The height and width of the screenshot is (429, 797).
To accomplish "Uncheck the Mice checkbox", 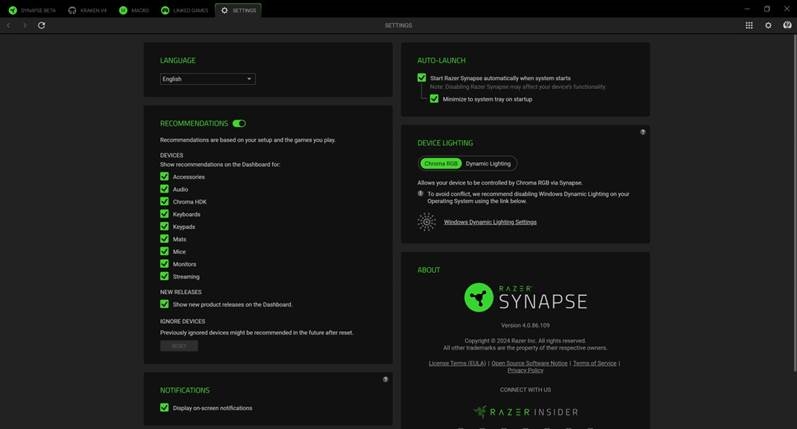I will [164, 251].
